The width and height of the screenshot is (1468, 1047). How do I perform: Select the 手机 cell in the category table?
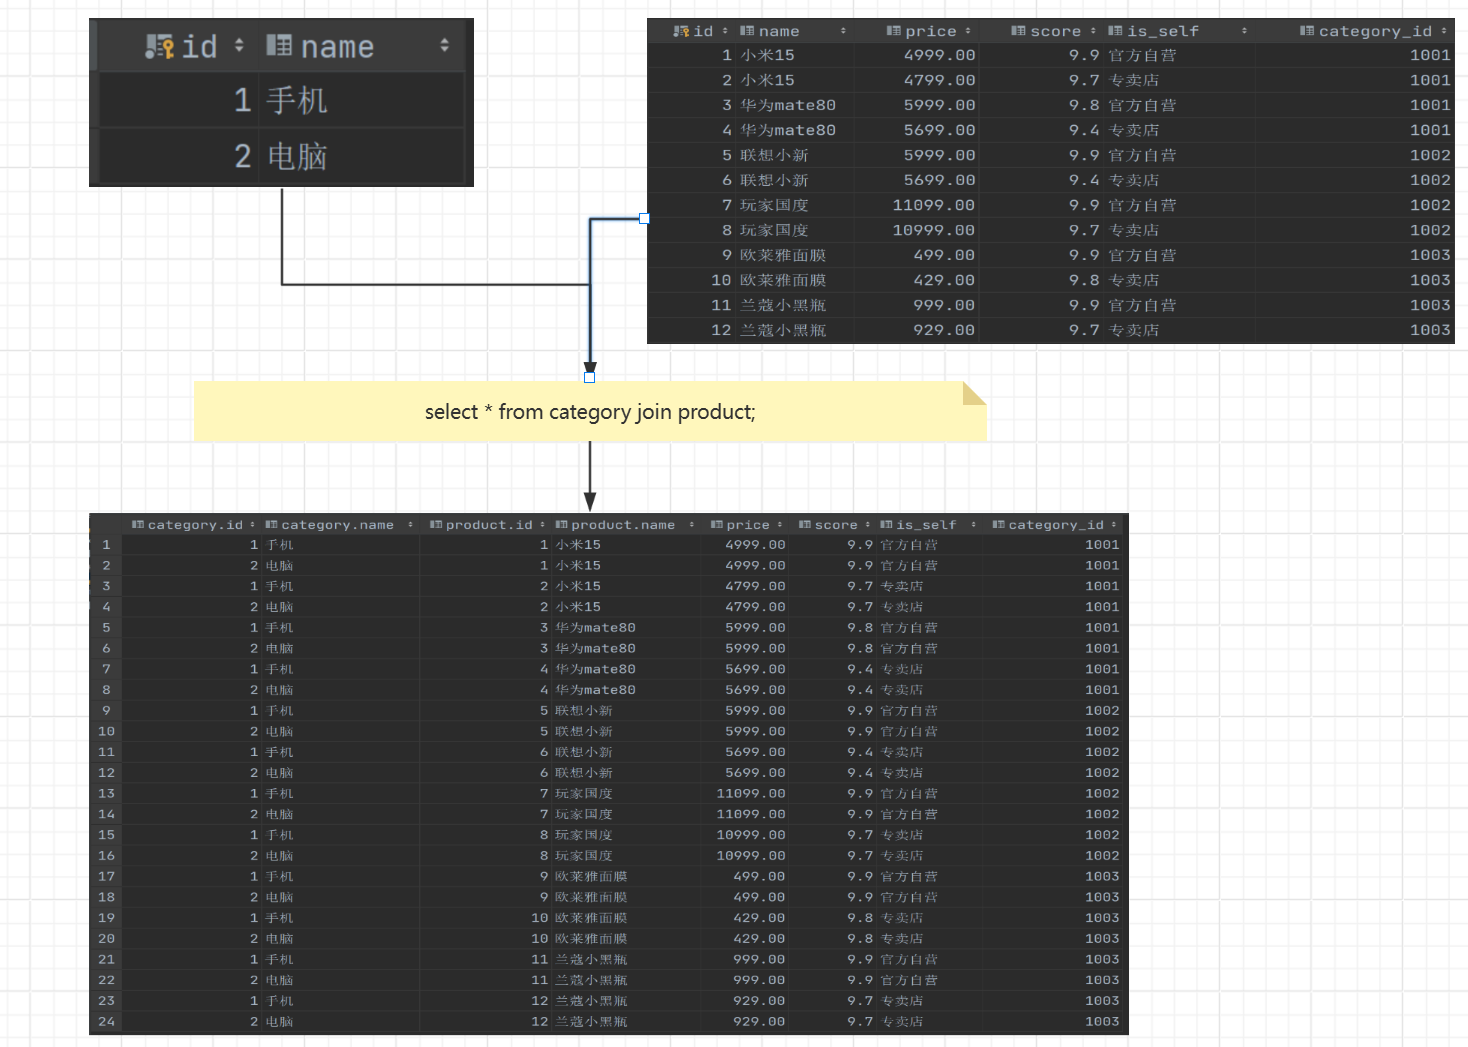pos(362,100)
